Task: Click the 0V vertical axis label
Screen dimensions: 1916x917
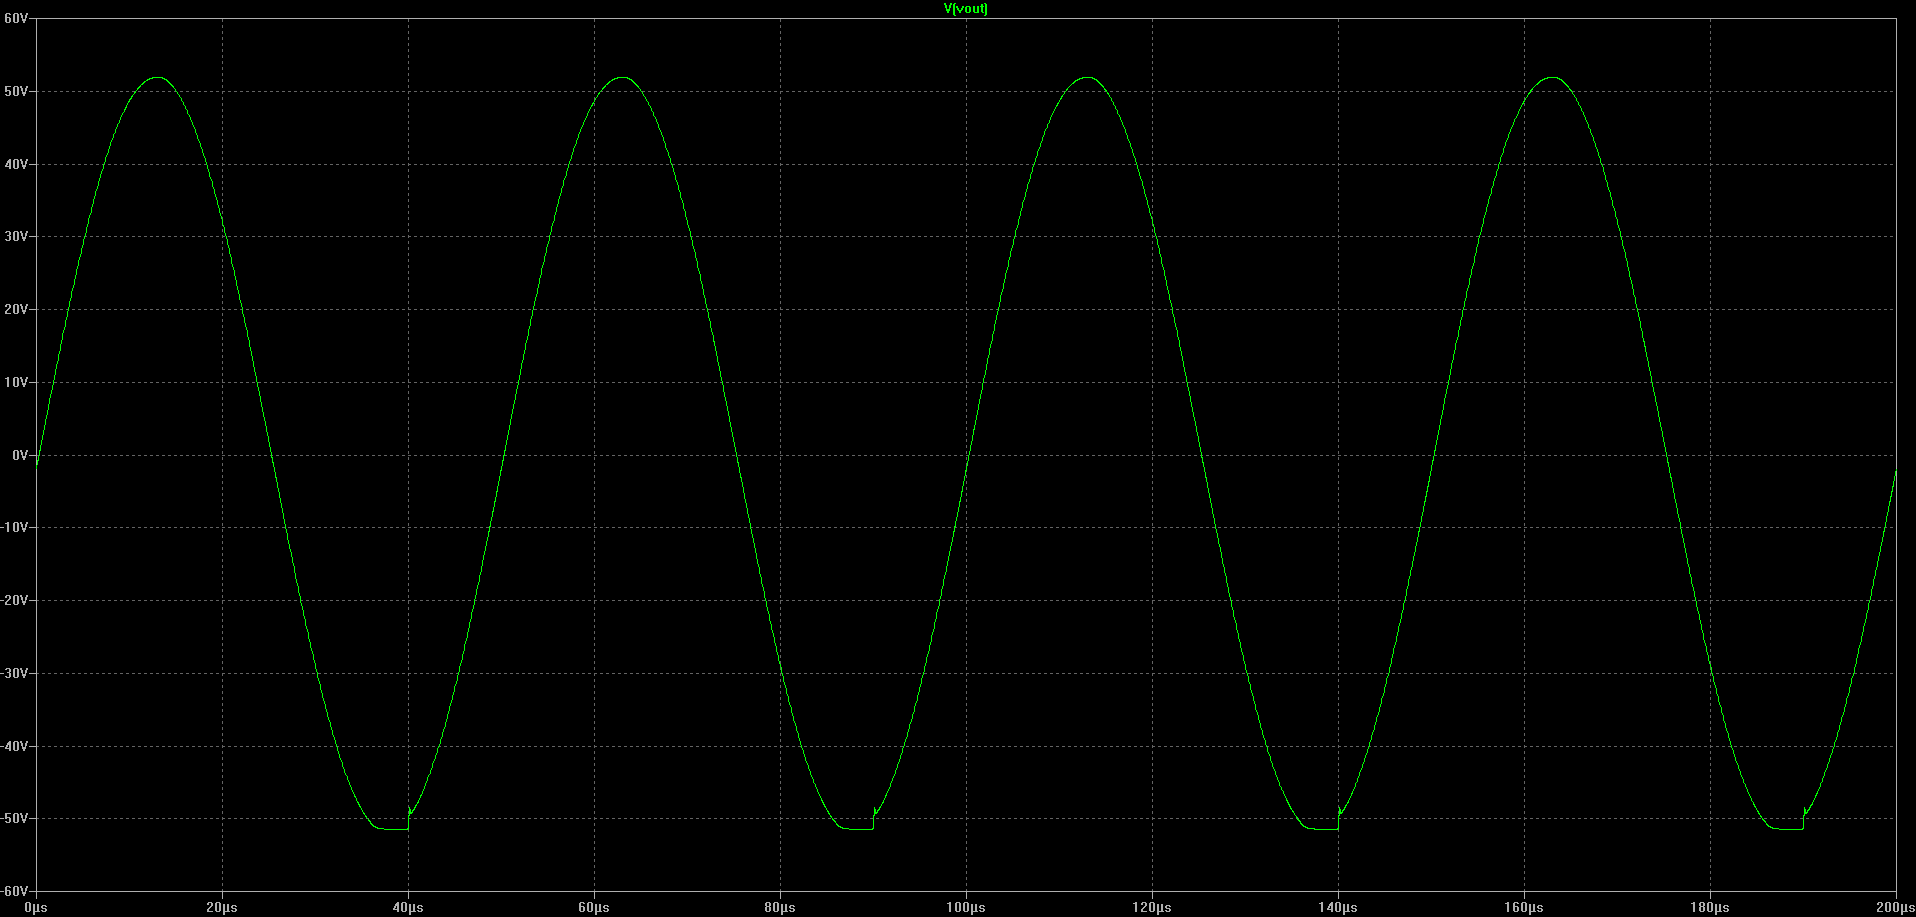Action: click(20, 455)
